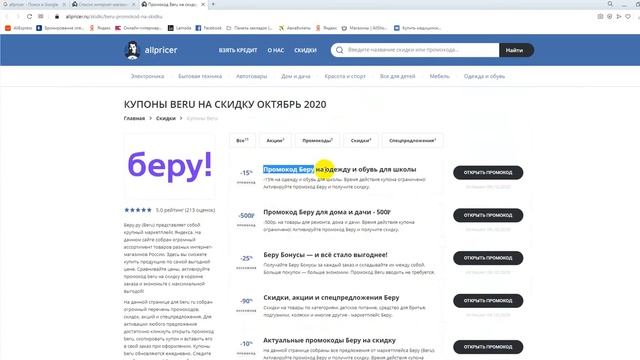
Task: Click the address bar URL
Action: tap(114, 16)
